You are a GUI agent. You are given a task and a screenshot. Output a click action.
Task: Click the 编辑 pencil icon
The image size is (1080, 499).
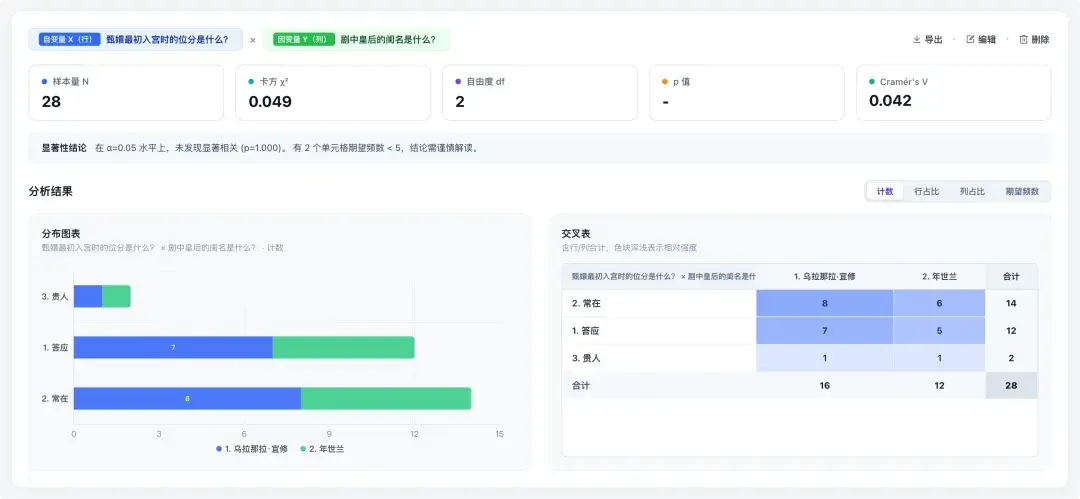[970, 39]
